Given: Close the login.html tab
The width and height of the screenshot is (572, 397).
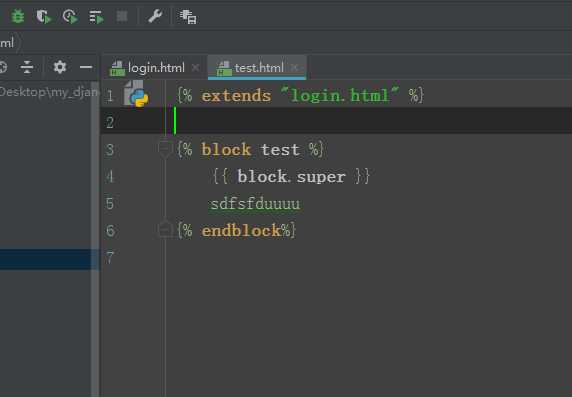Looking at the screenshot, I should point(196,68).
